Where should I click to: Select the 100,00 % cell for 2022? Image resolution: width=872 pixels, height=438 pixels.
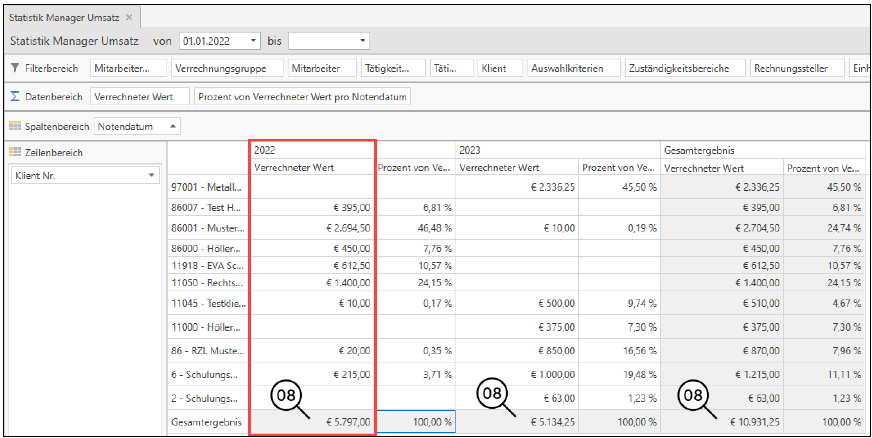pyautogui.click(x=416, y=423)
